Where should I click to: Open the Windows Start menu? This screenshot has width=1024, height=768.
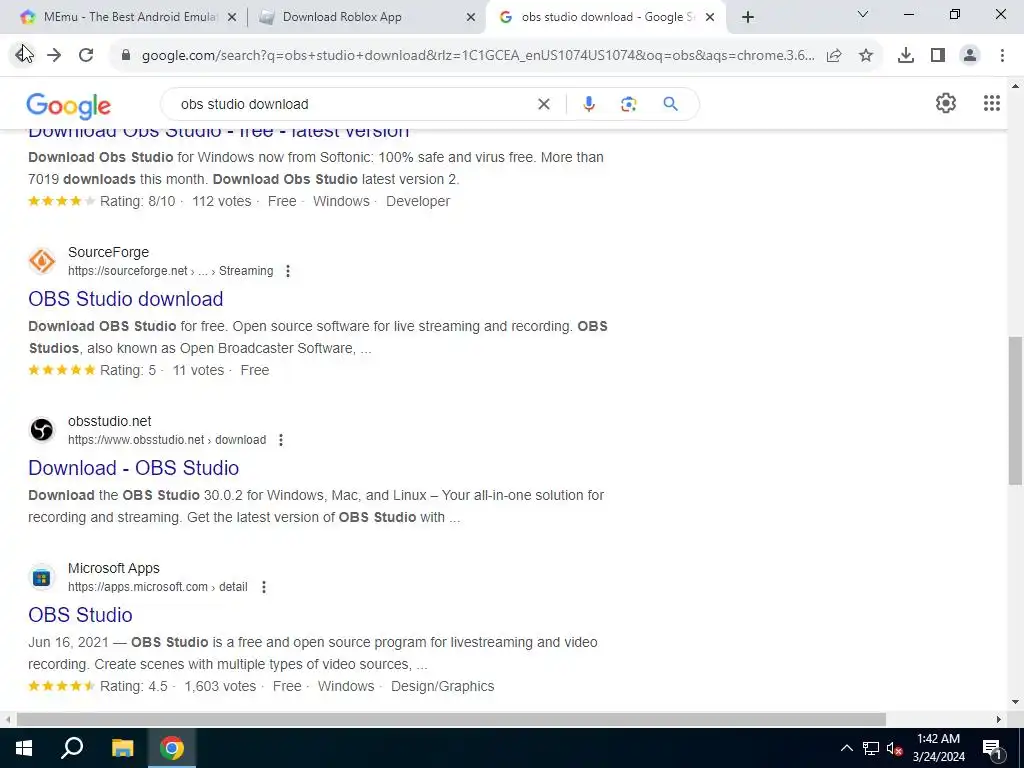24,748
